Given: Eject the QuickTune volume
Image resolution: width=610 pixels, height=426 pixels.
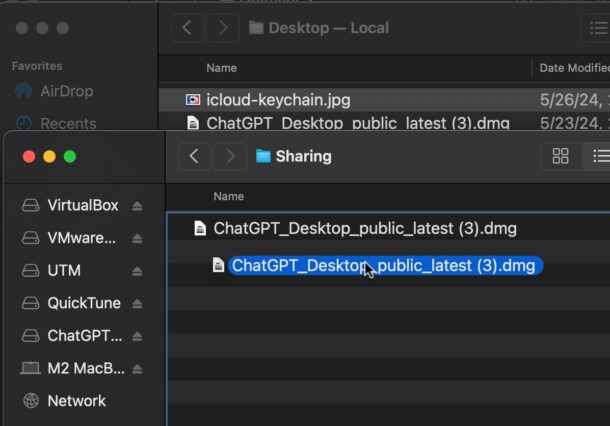Looking at the screenshot, I should tap(137, 304).
